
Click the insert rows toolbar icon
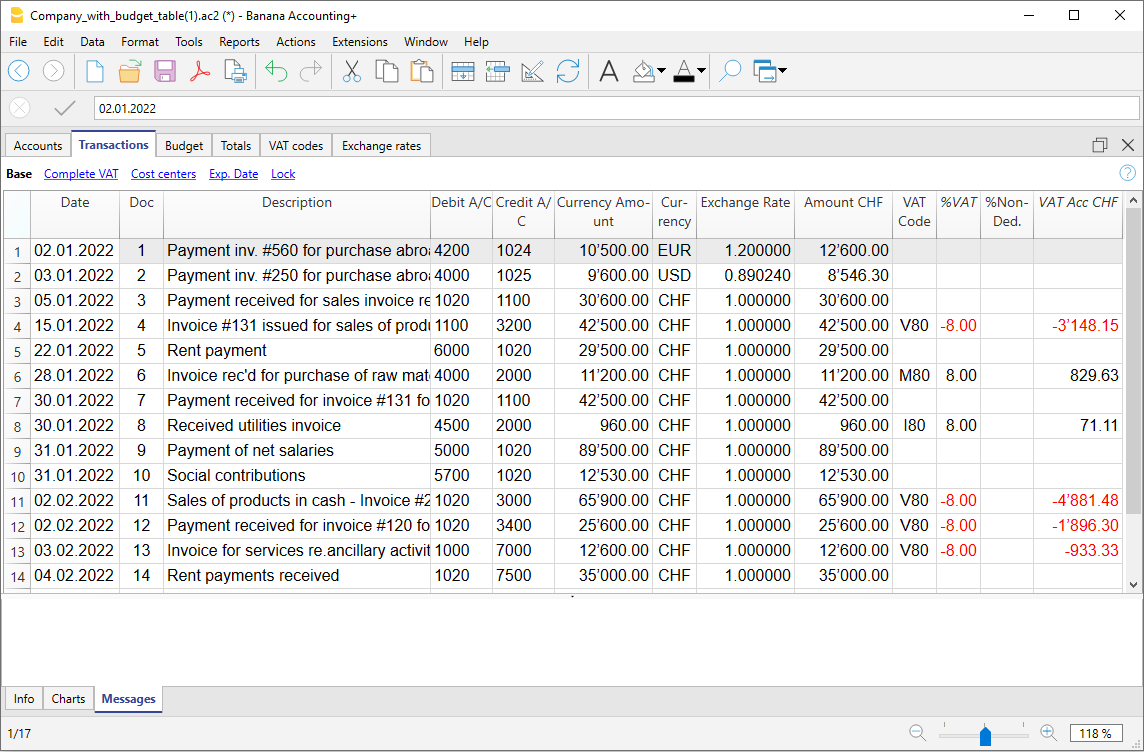[x=498, y=71]
